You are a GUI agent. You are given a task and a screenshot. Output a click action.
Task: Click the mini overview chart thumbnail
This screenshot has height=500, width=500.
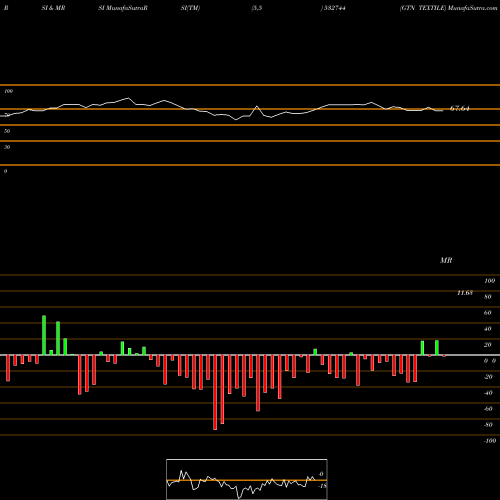coord(247,479)
